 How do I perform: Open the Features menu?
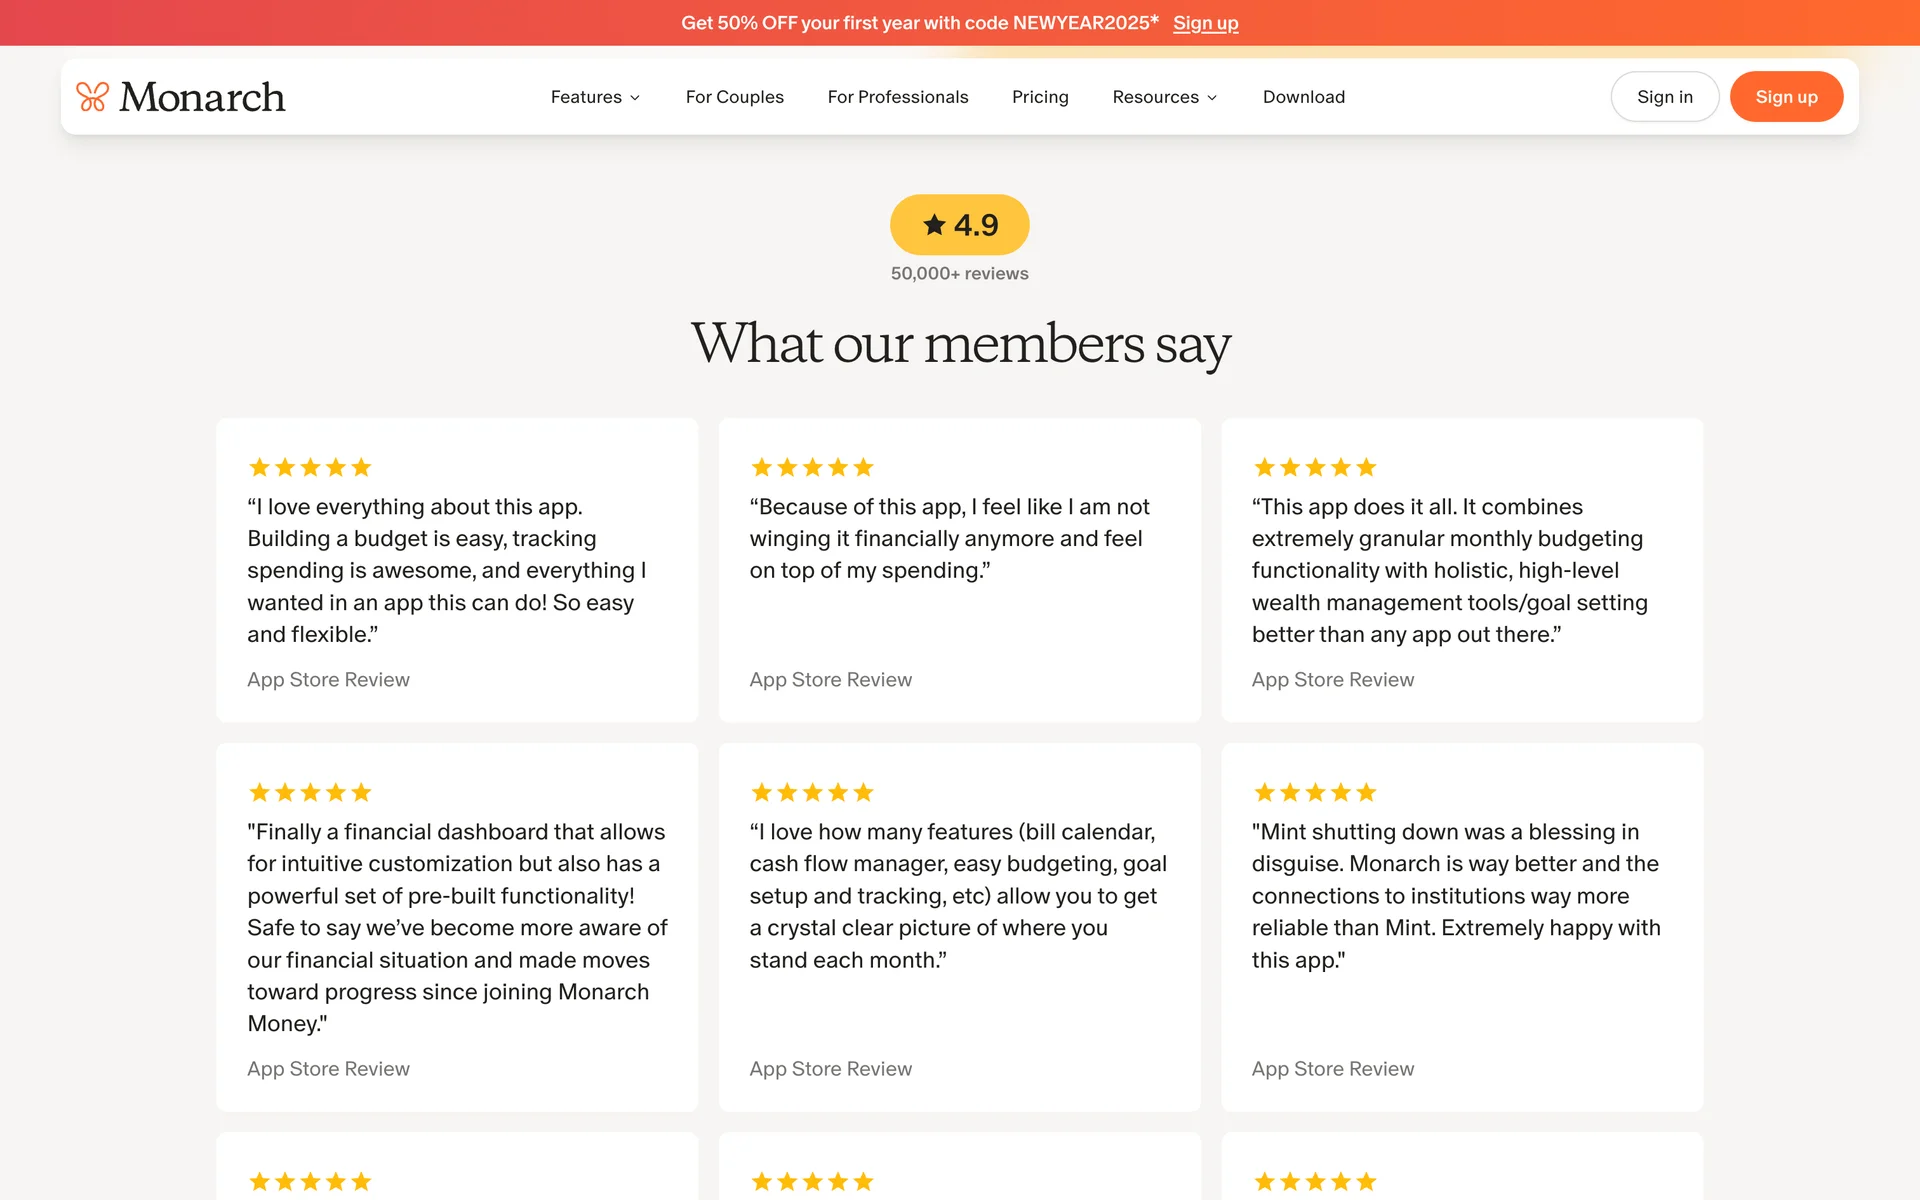tap(586, 97)
